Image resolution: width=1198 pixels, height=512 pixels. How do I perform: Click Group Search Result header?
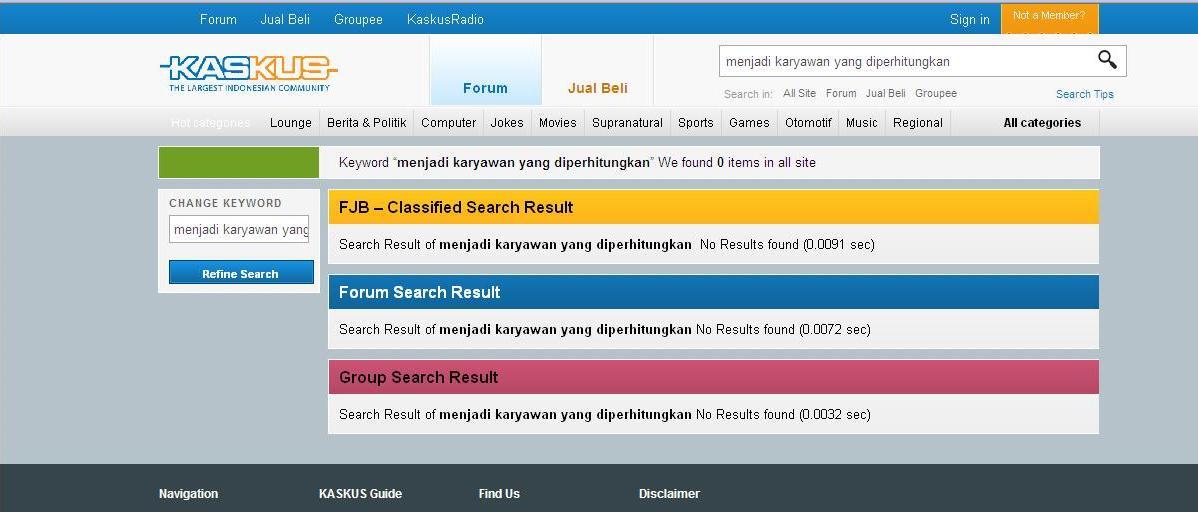pos(714,377)
